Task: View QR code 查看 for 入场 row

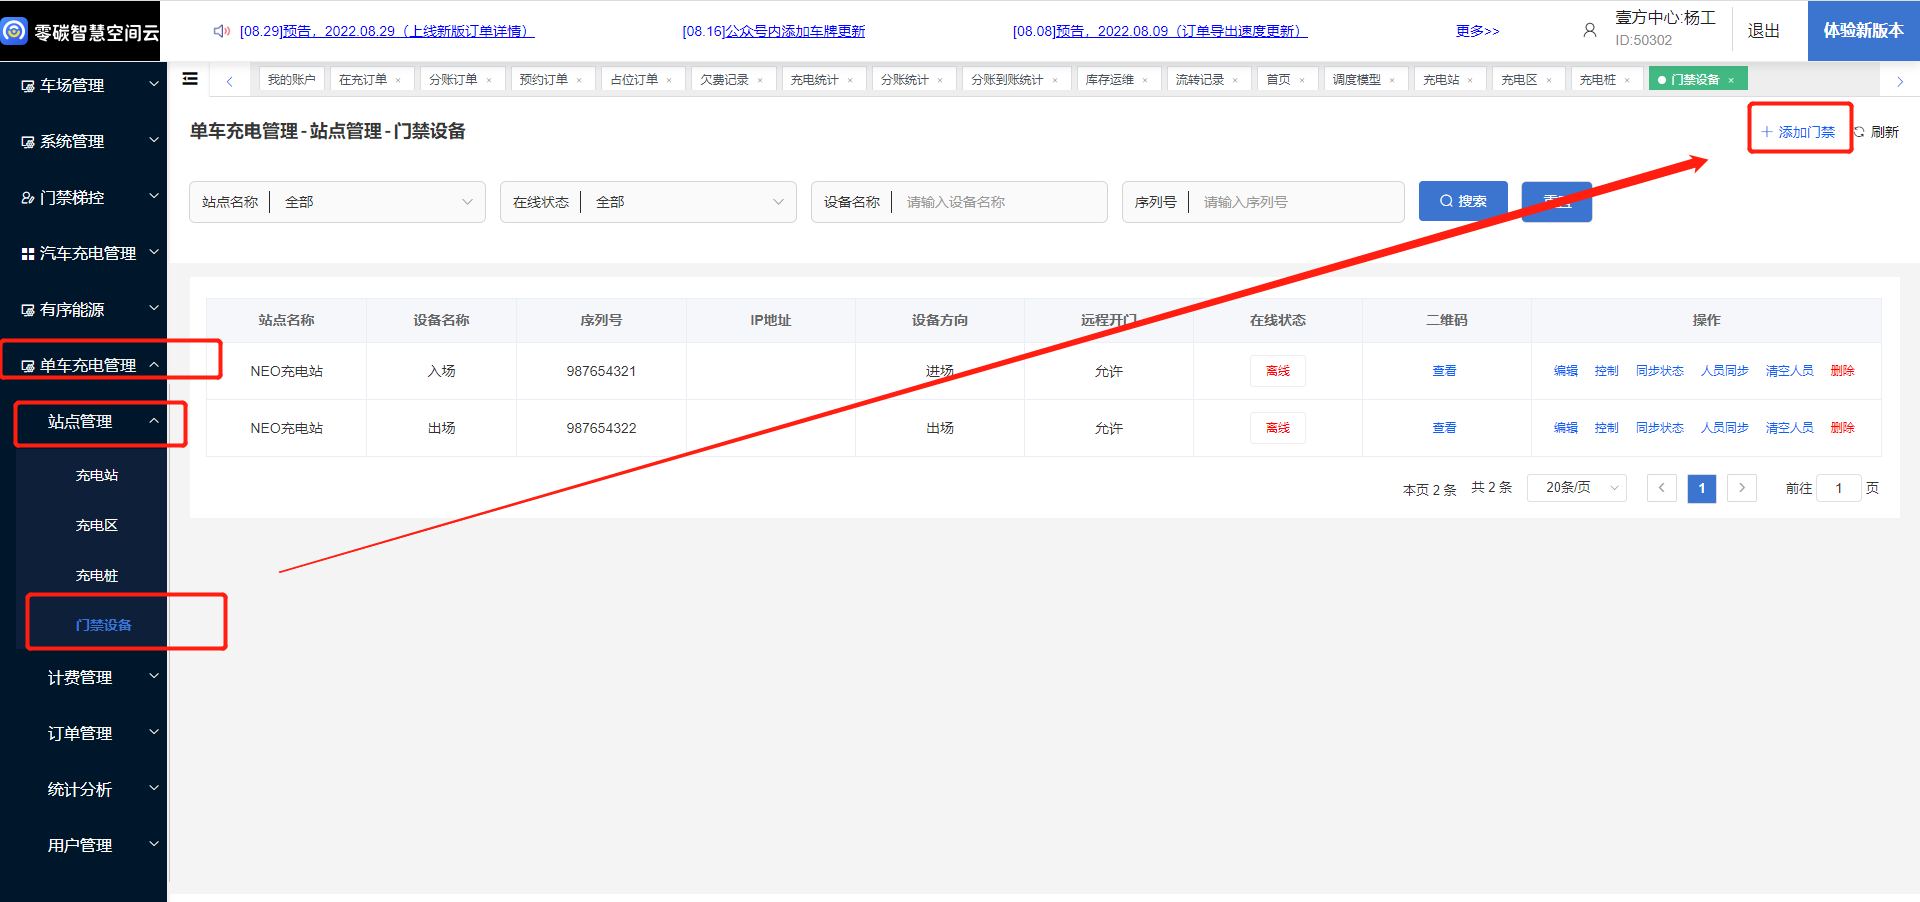Action: (1444, 371)
